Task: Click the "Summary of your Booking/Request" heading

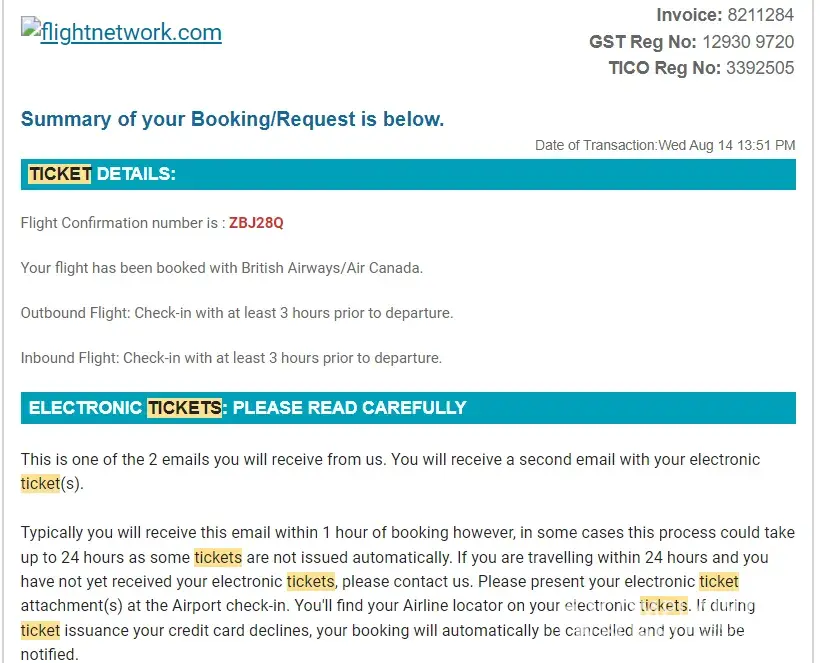Action: [232, 119]
